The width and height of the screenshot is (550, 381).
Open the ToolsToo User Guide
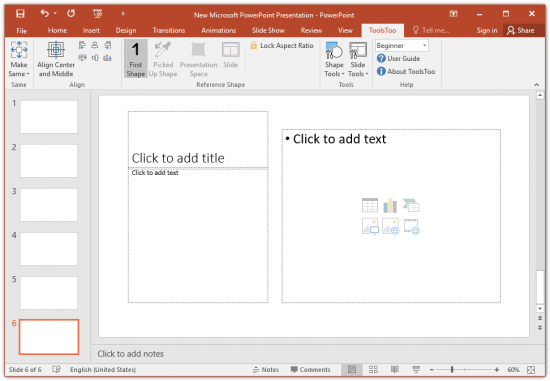coord(398,59)
